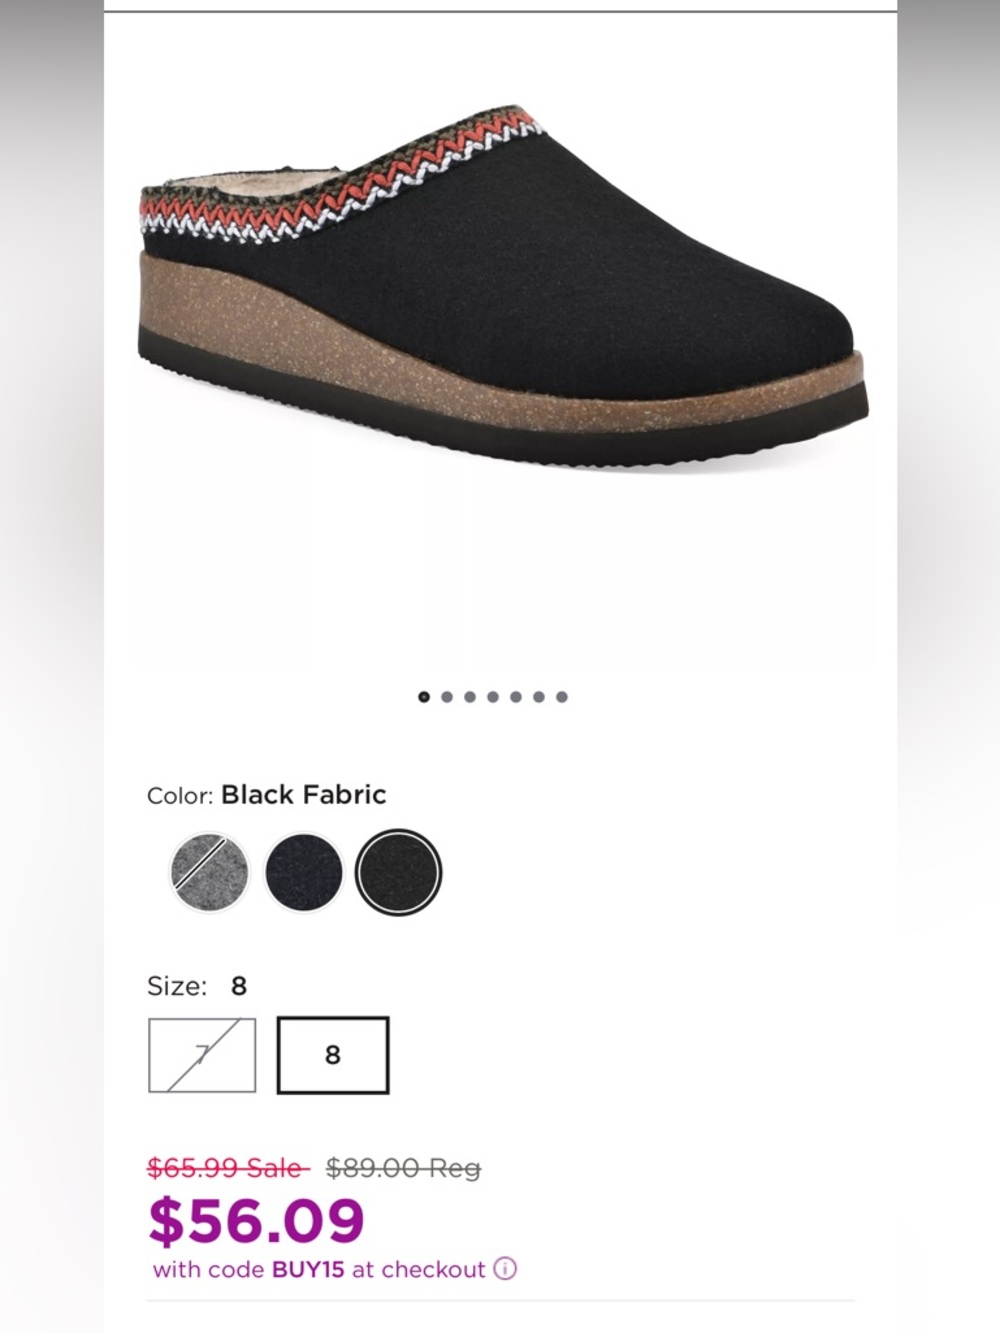This screenshot has height=1333, width=1000.
Task: Select the first image carousel dot
Action: click(424, 697)
